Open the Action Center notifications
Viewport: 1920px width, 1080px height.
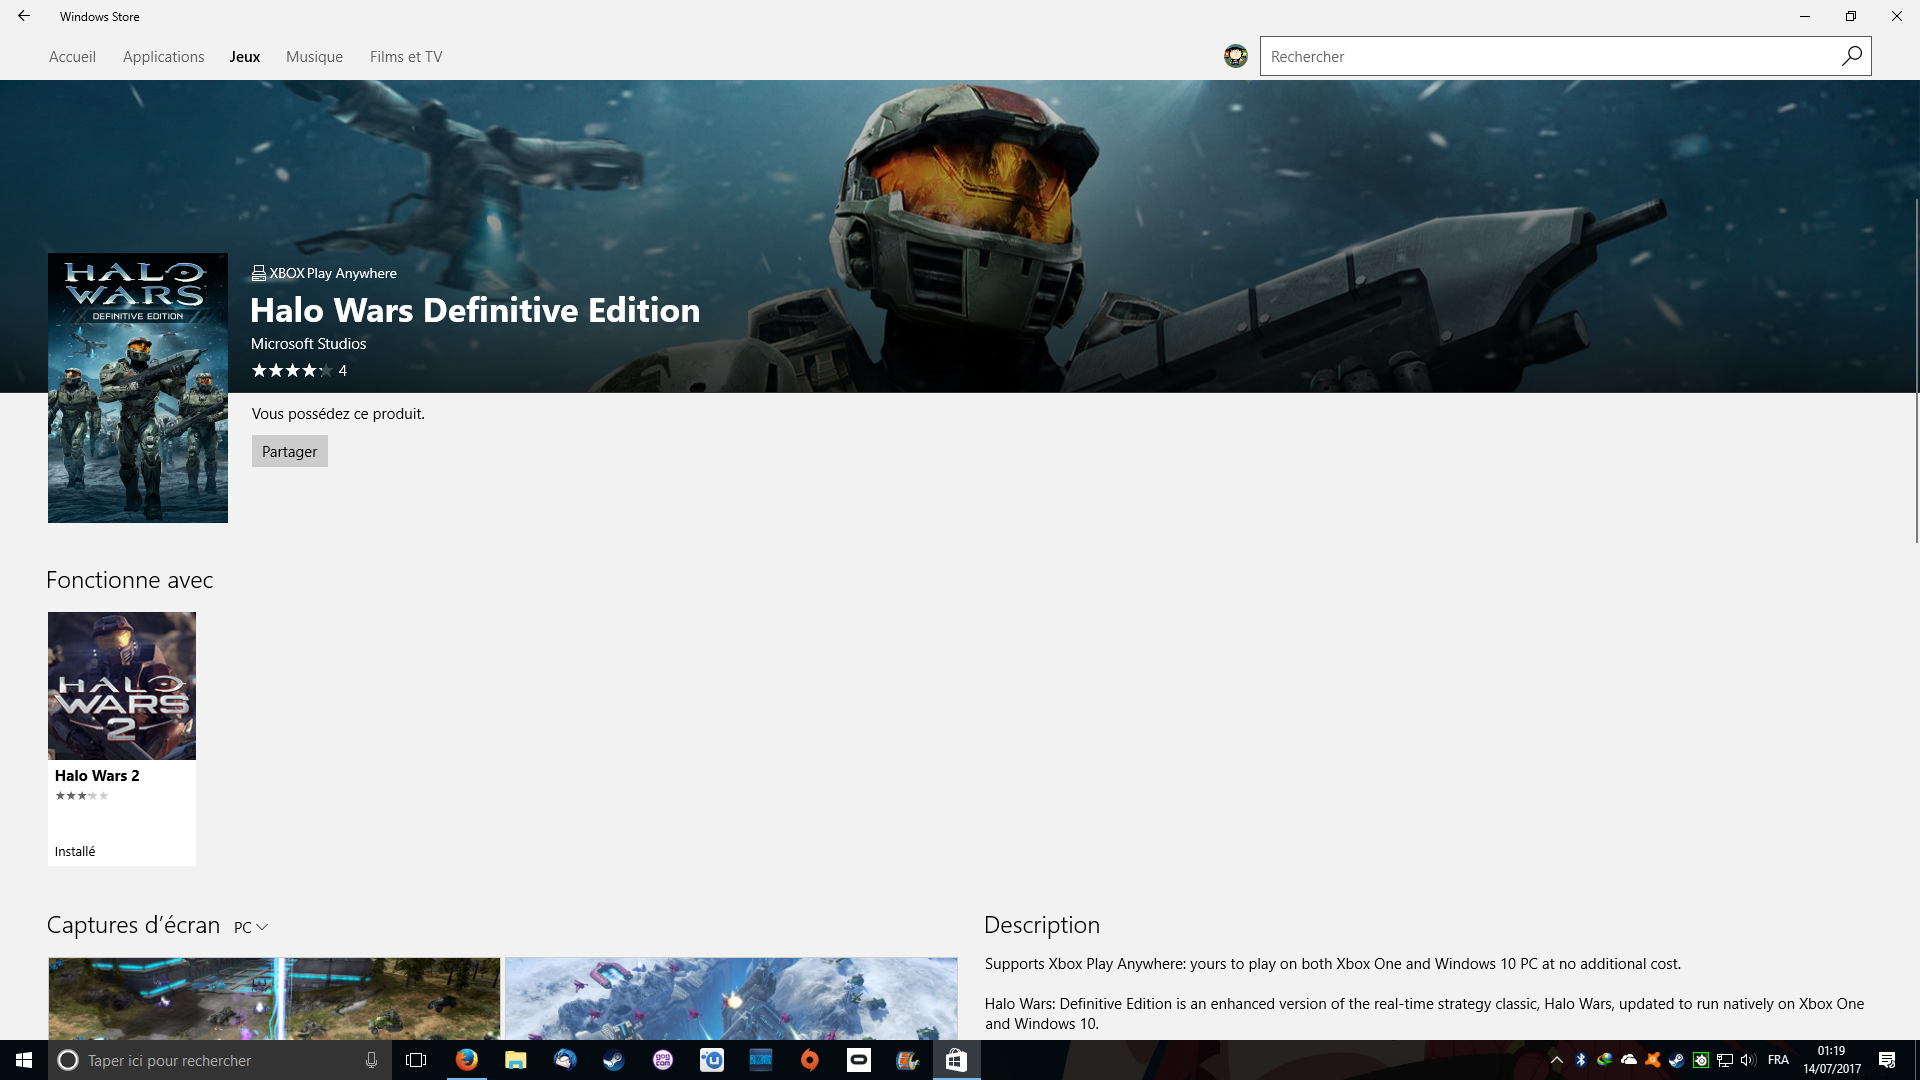[1887, 1060]
